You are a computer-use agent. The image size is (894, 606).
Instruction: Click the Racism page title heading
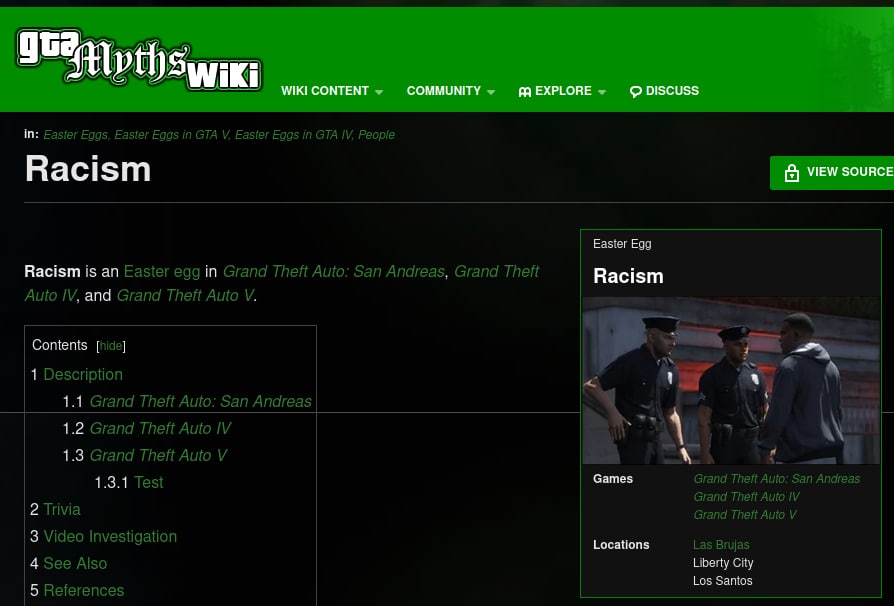[x=88, y=169]
